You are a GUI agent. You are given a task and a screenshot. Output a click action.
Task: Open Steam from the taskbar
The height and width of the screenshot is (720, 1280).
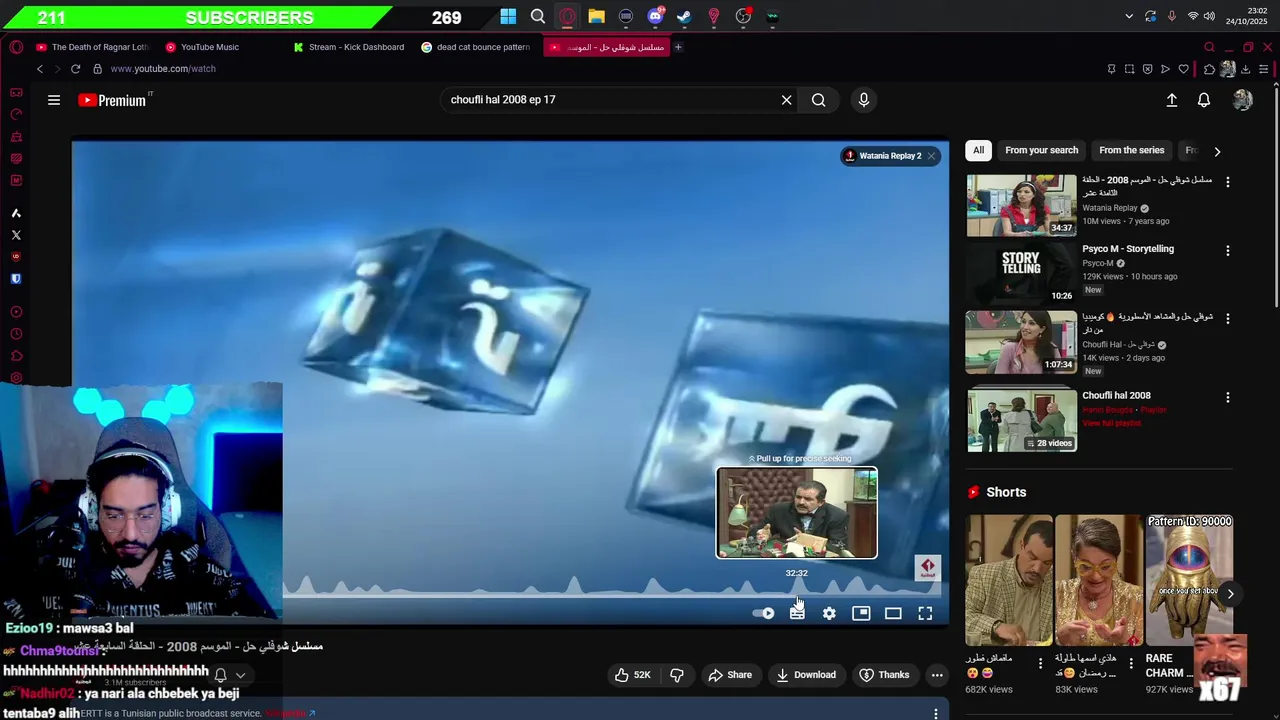click(684, 16)
